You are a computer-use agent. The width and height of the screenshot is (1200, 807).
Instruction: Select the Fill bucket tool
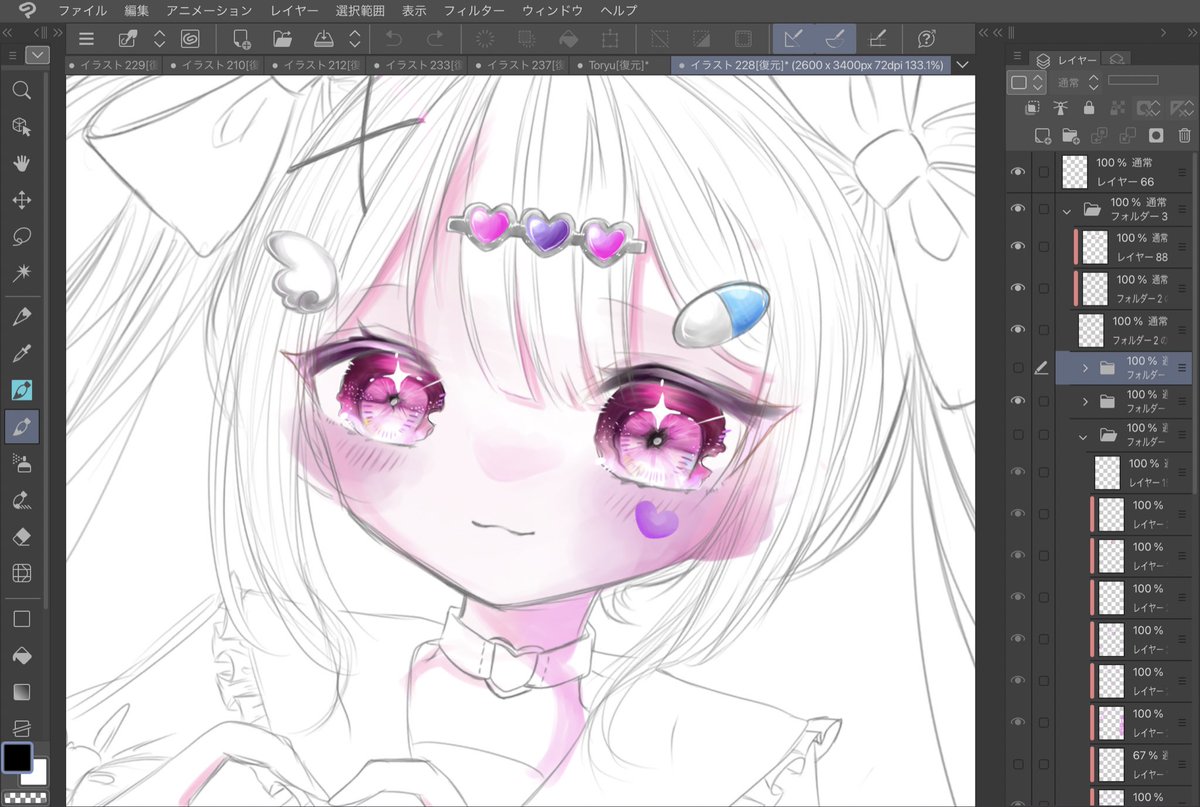tap(21, 656)
